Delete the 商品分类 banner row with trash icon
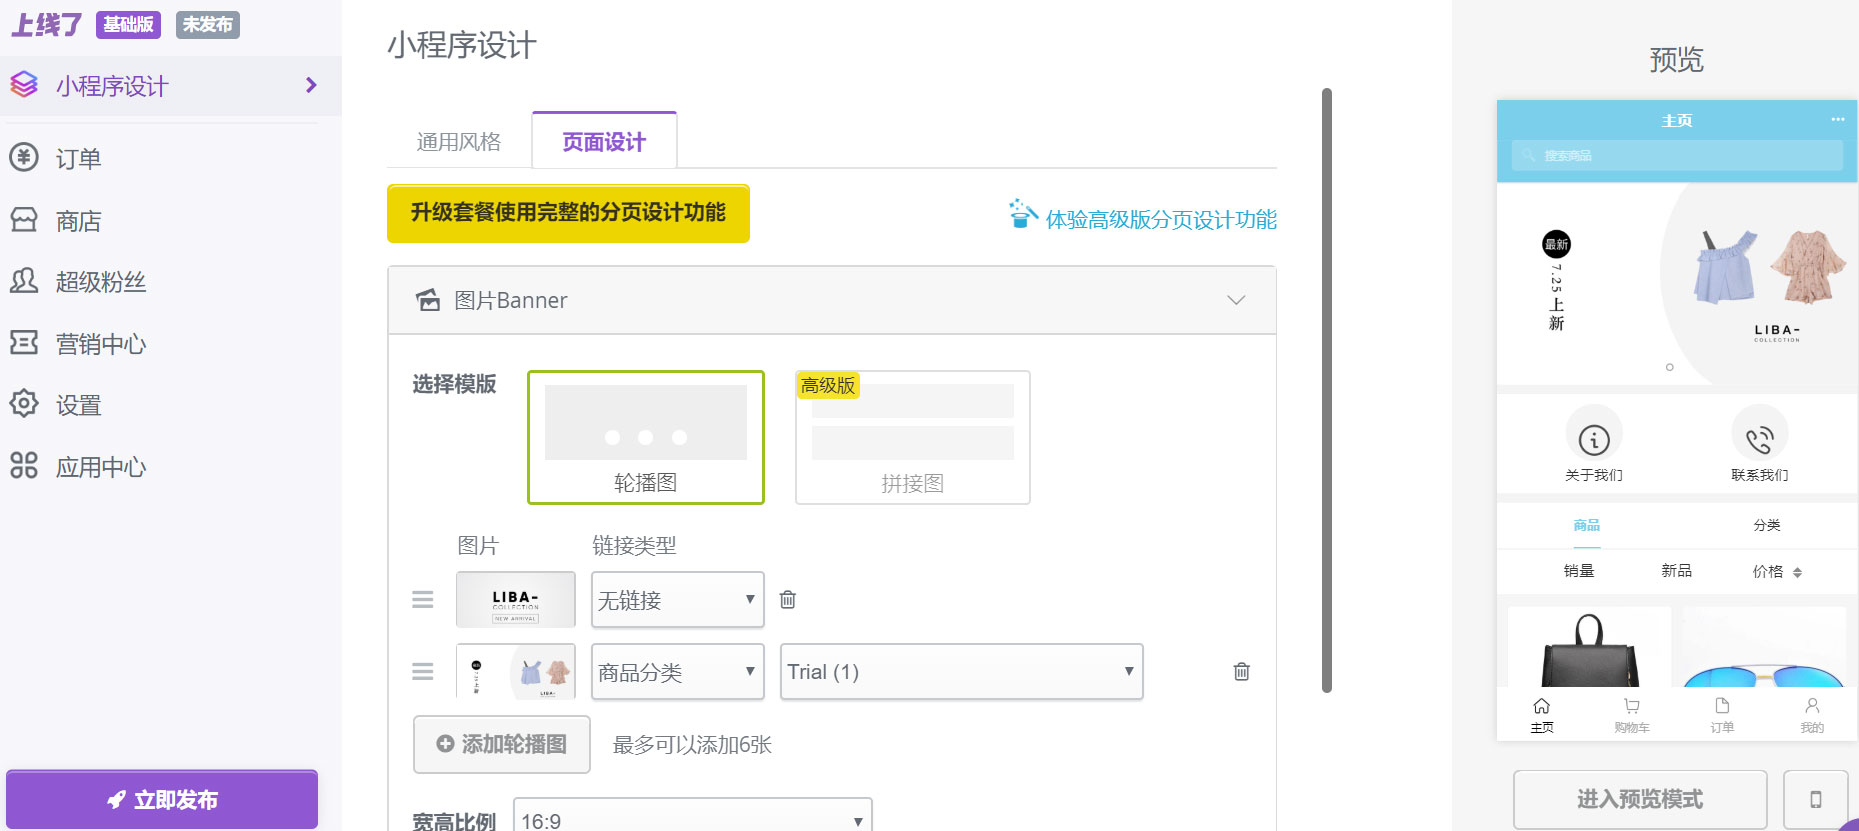The image size is (1859, 831). point(1241,672)
